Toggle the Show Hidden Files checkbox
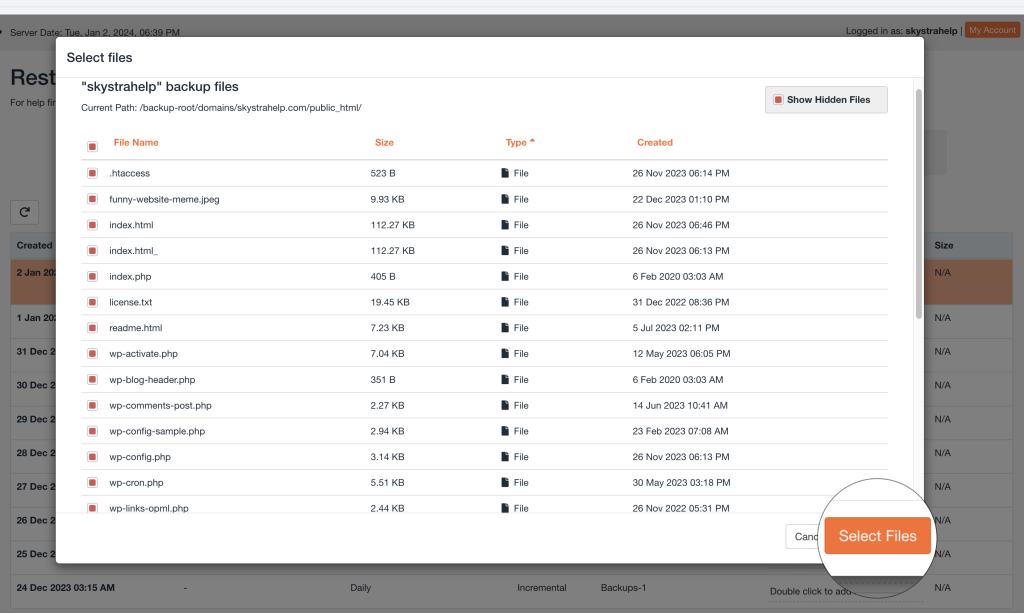Viewport: 1024px width, 613px height. pyautogui.click(x=778, y=100)
